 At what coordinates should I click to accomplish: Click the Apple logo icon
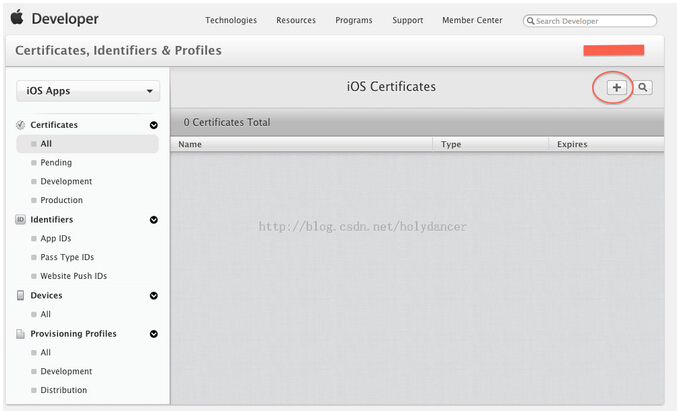pos(17,18)
